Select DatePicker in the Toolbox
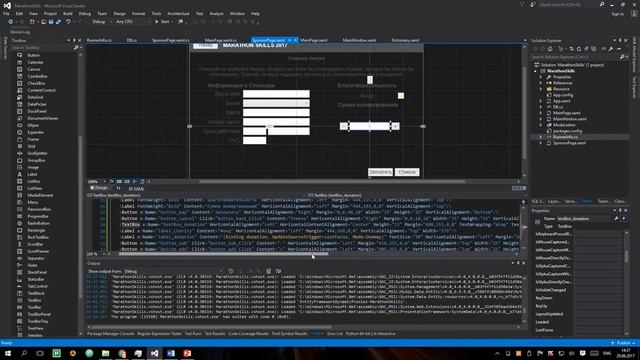Screen dimensions: 640x360 pos(37,104)
